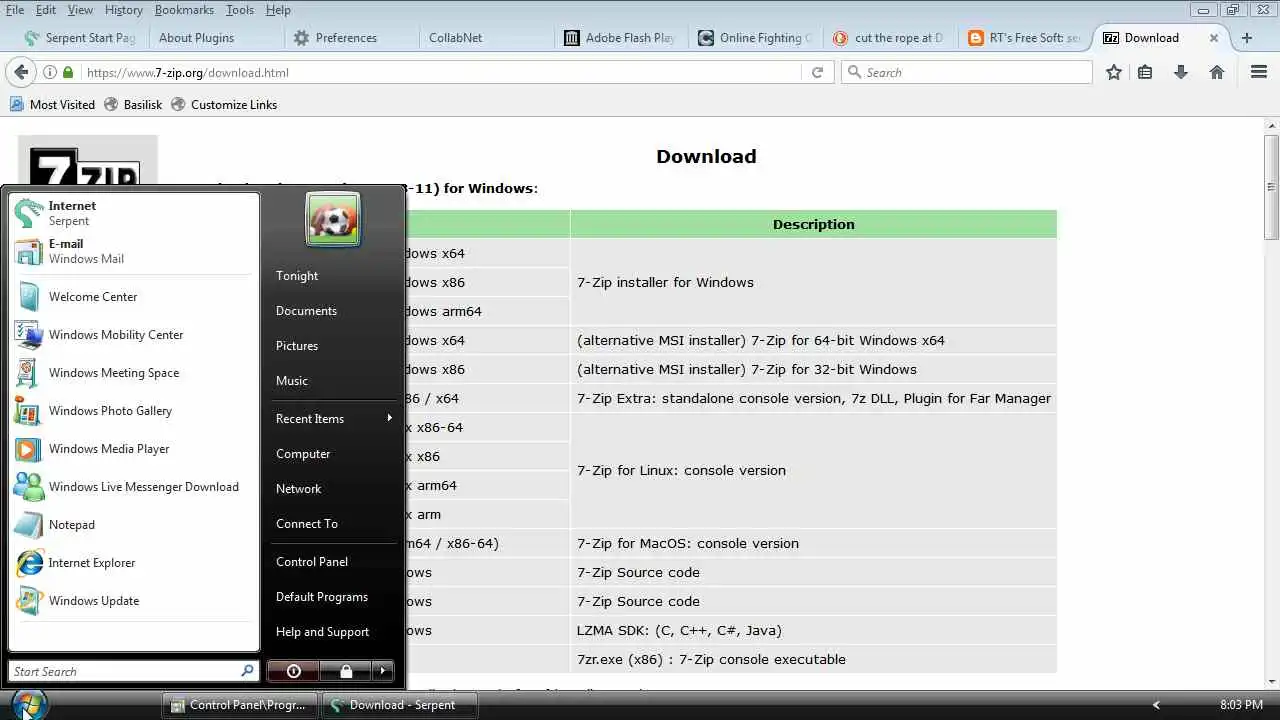Open a new tab with plus icon
Viewport: 1280px width, 720px height.
tap(1246, 38)
